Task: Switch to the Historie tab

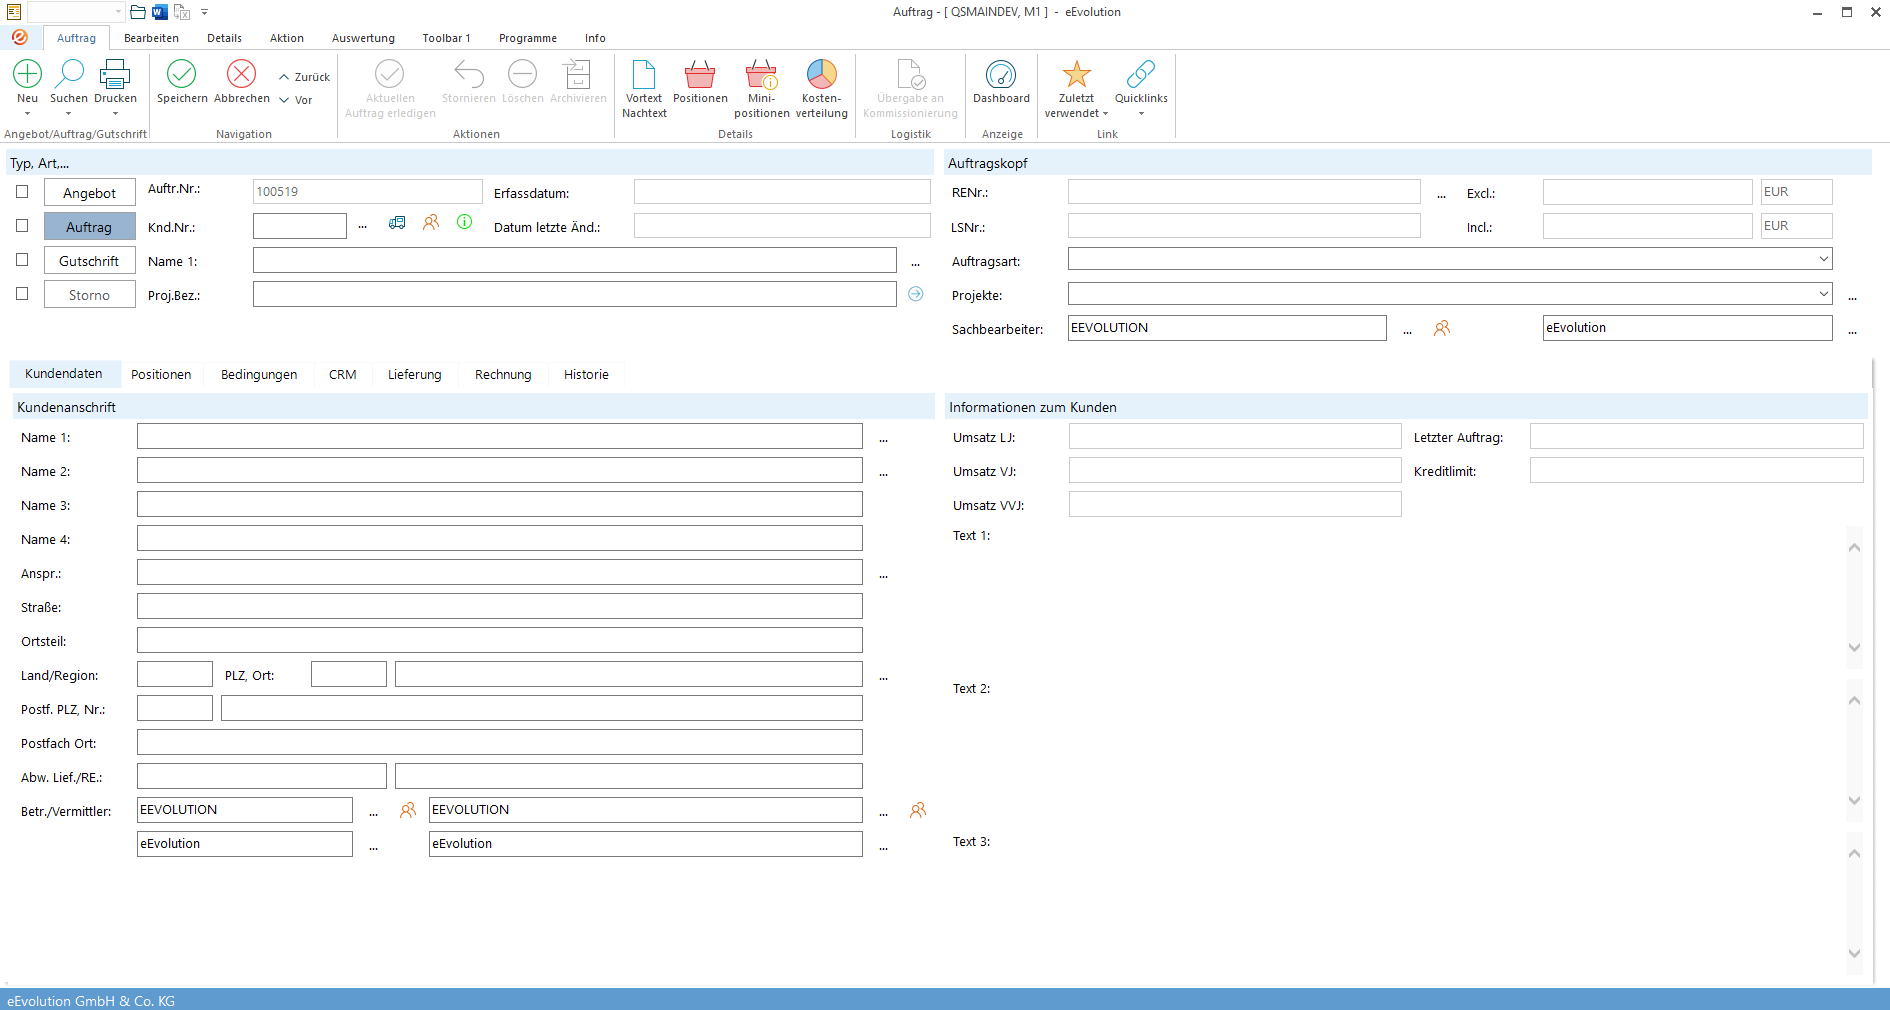Action: 586,374
